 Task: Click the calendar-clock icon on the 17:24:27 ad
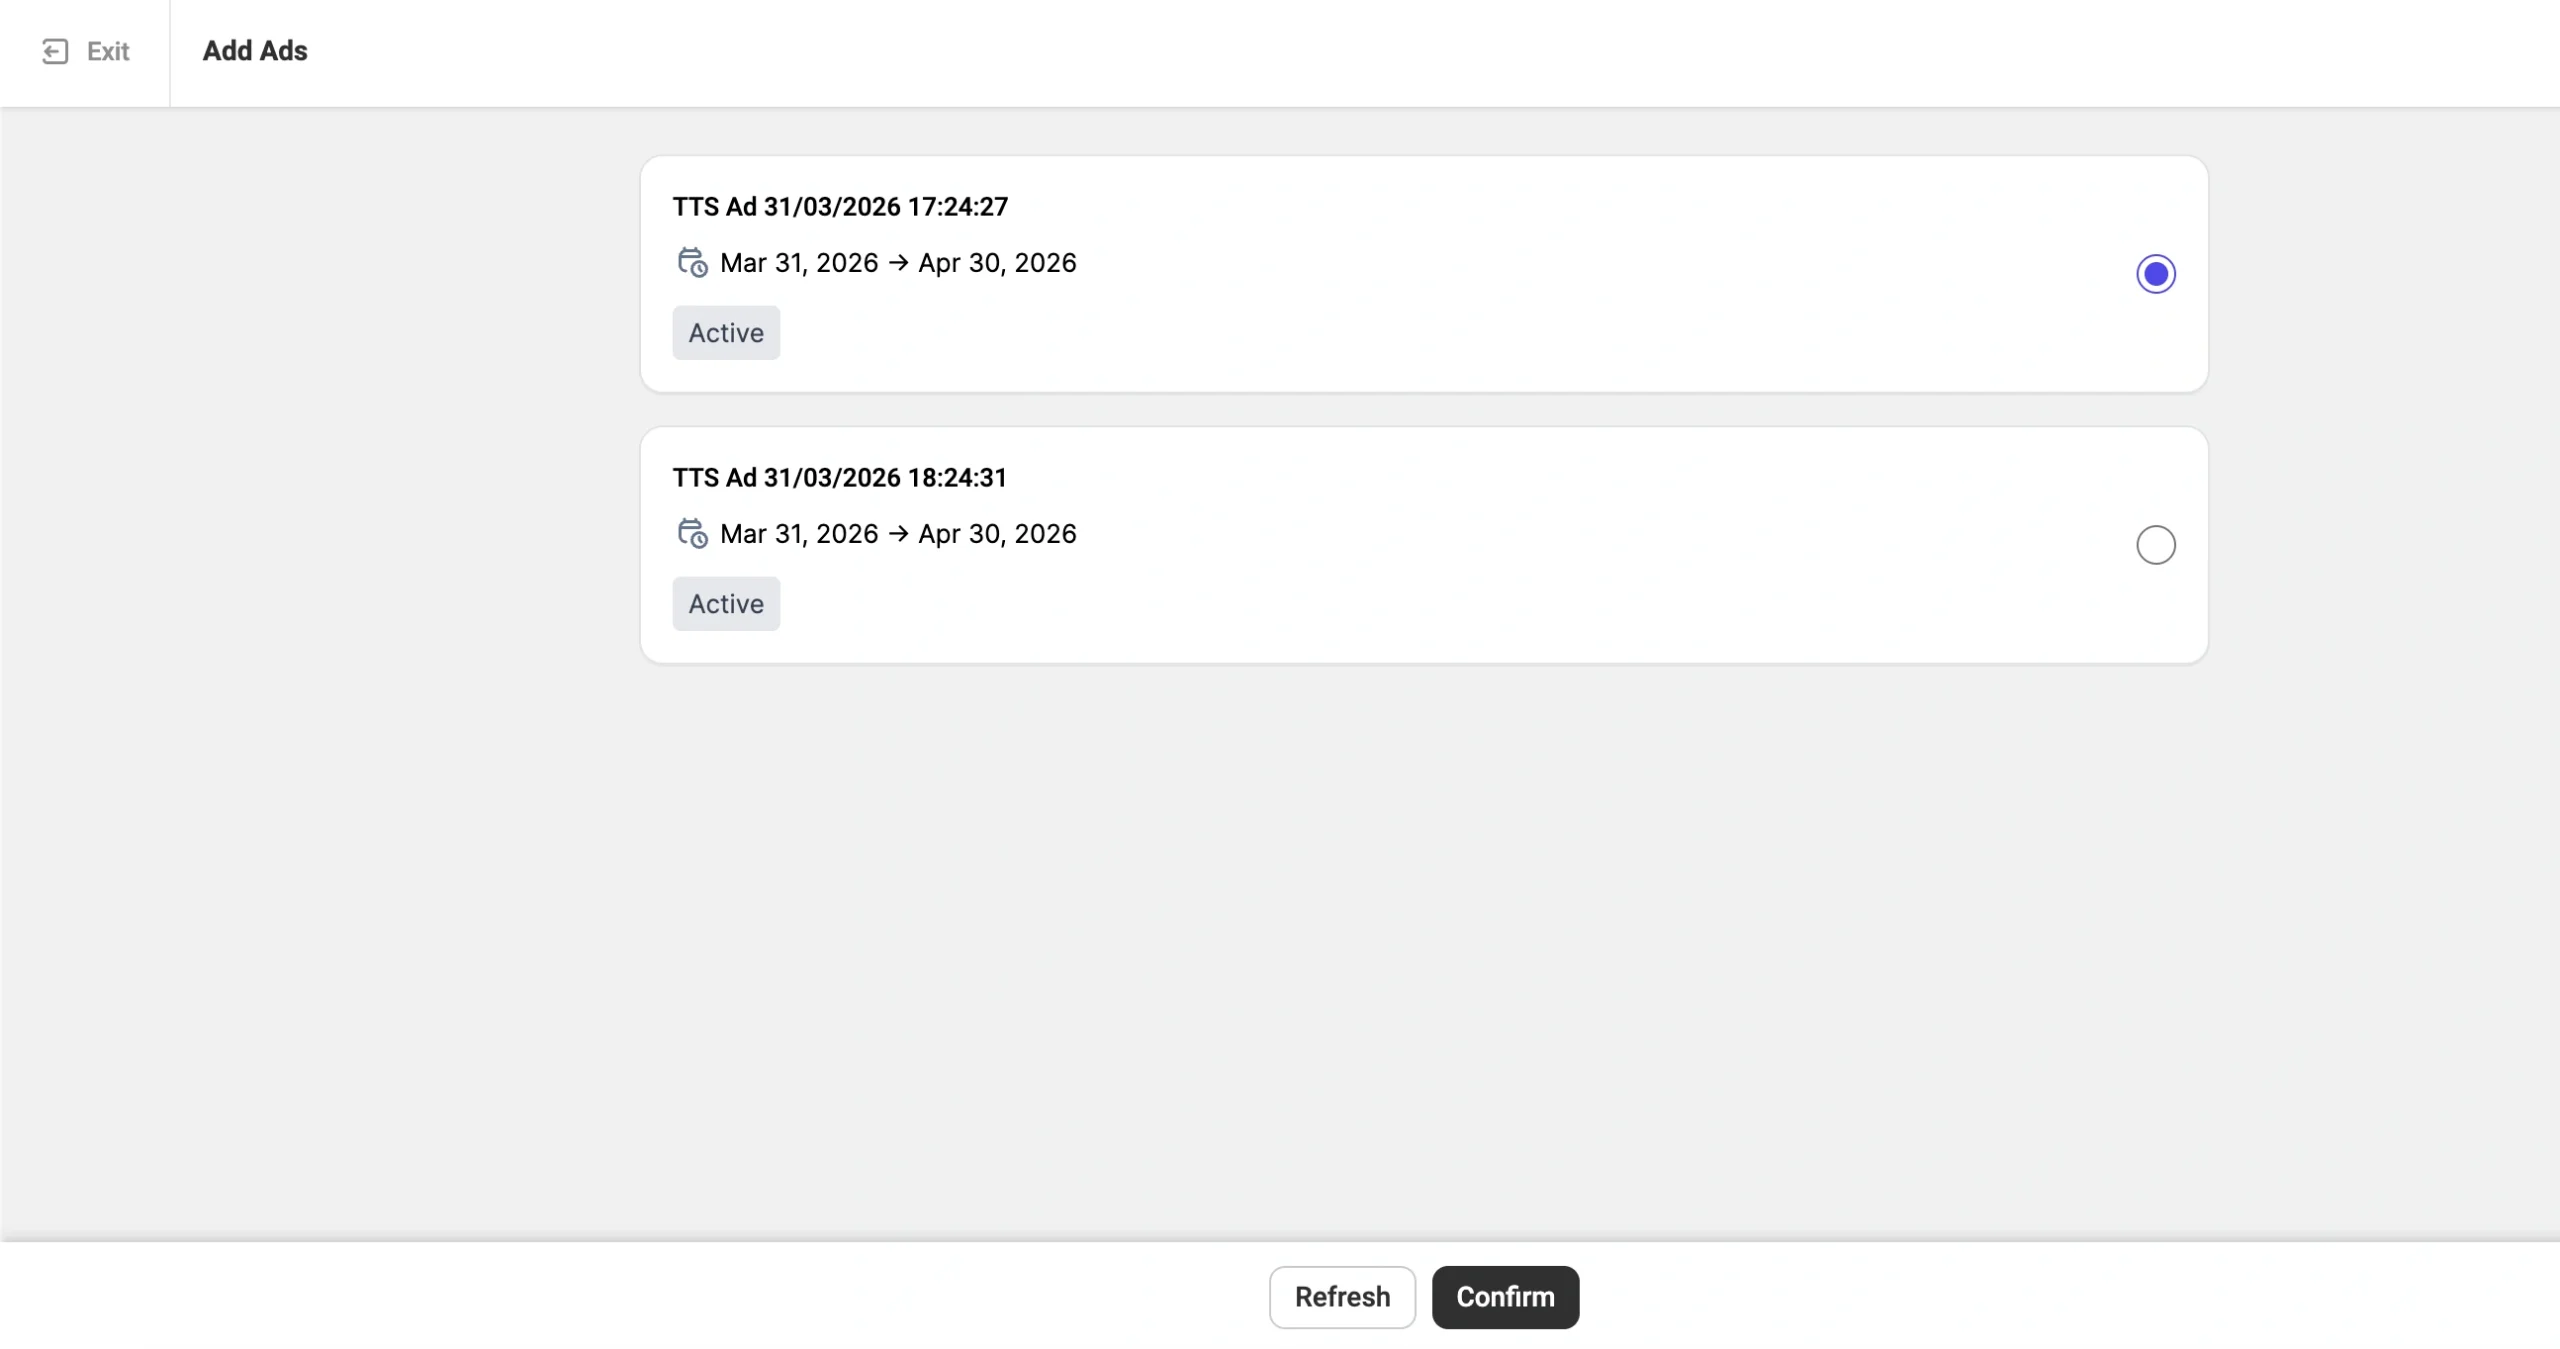pyautogui.click(x=692, y=262)
